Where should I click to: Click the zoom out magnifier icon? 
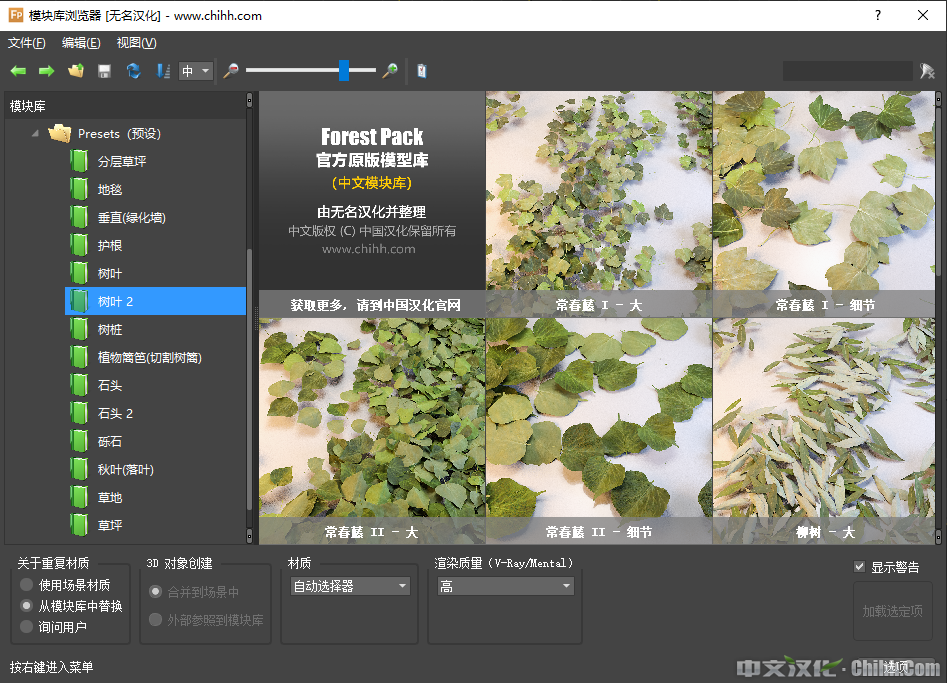tap(231, 71)
